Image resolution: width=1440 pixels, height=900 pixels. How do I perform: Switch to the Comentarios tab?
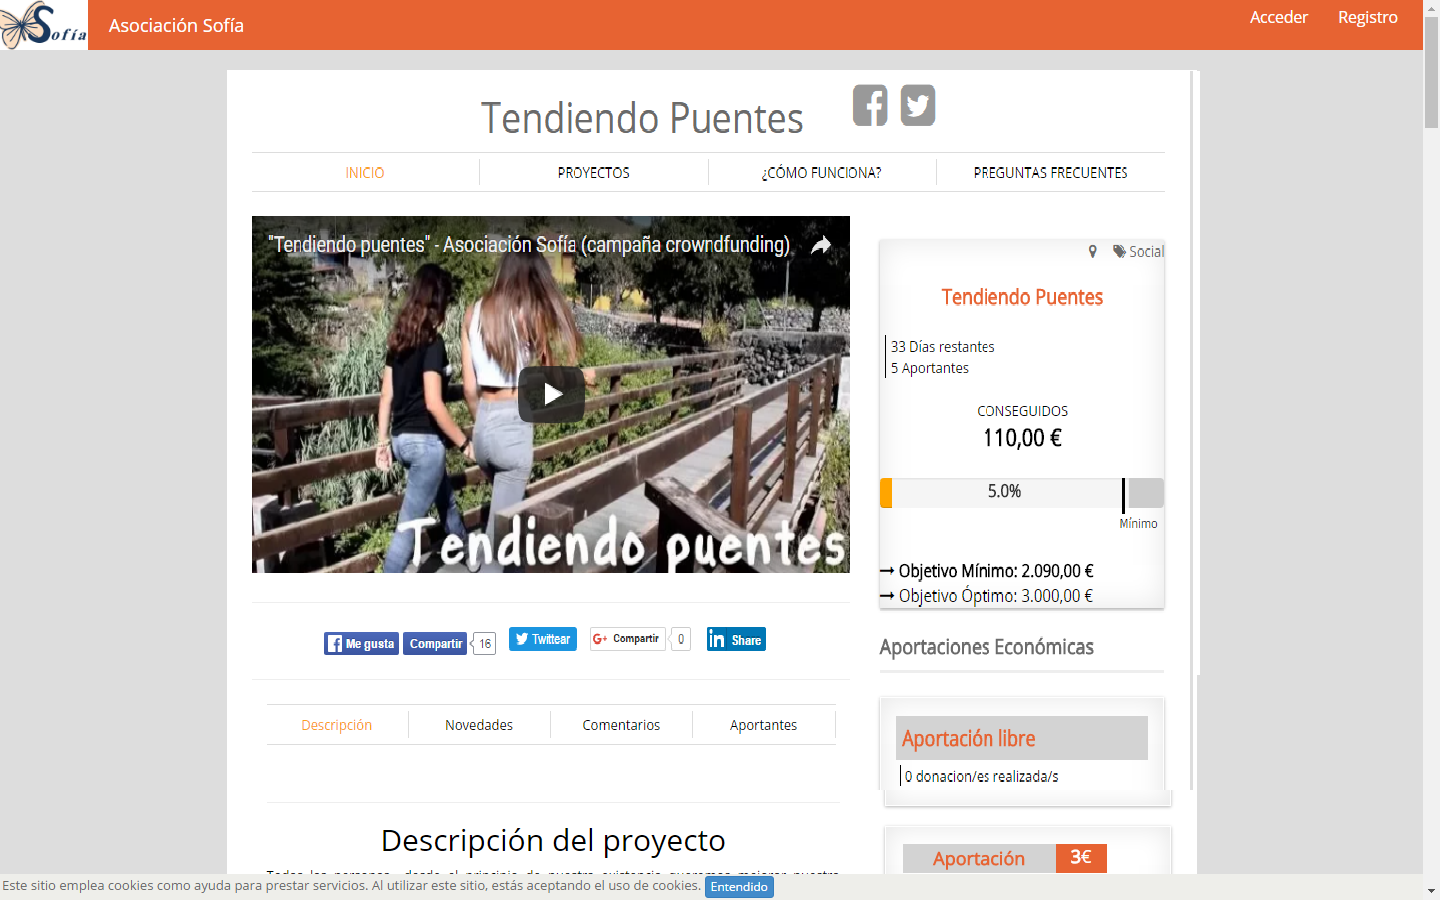tap(621, 725)
